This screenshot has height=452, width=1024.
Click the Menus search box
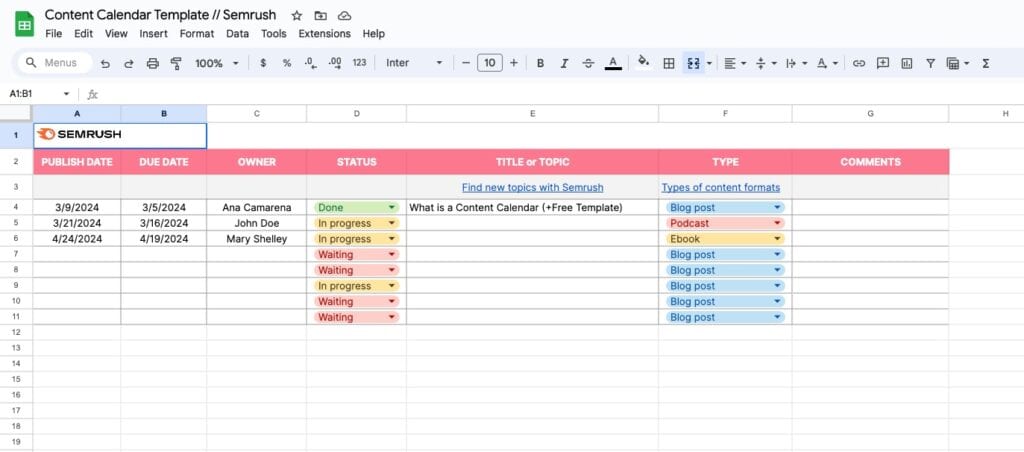pyautogui.click(x=55, y=63)
